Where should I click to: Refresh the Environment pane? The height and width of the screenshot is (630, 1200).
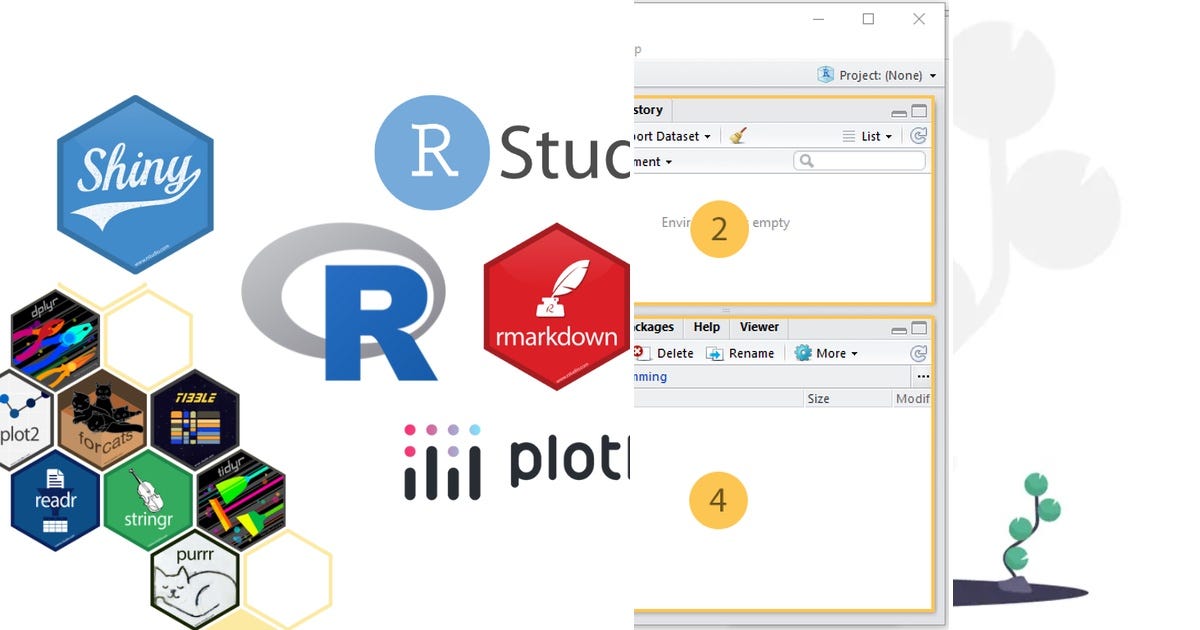tap(919, 135)
